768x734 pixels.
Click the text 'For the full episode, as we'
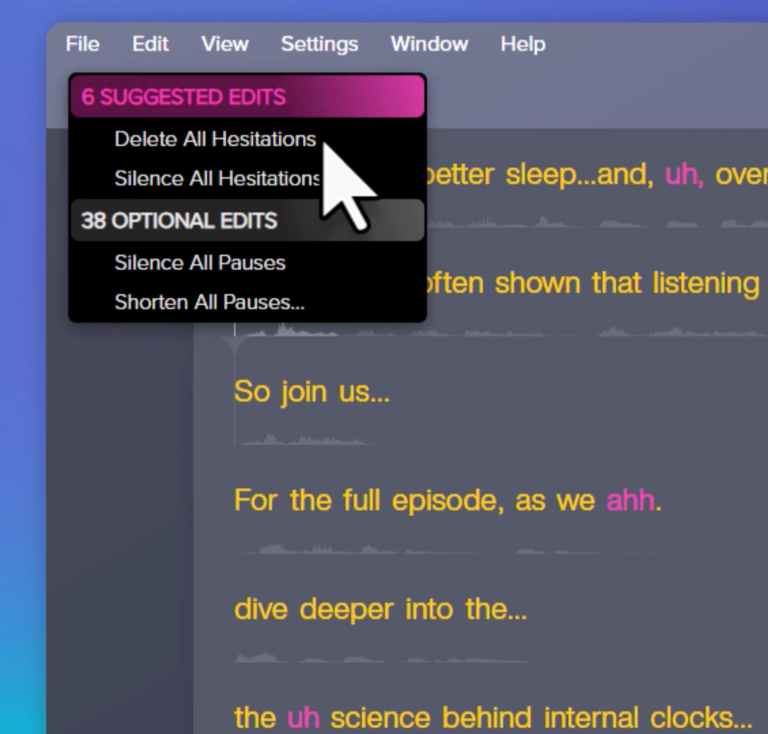[414, 500]
